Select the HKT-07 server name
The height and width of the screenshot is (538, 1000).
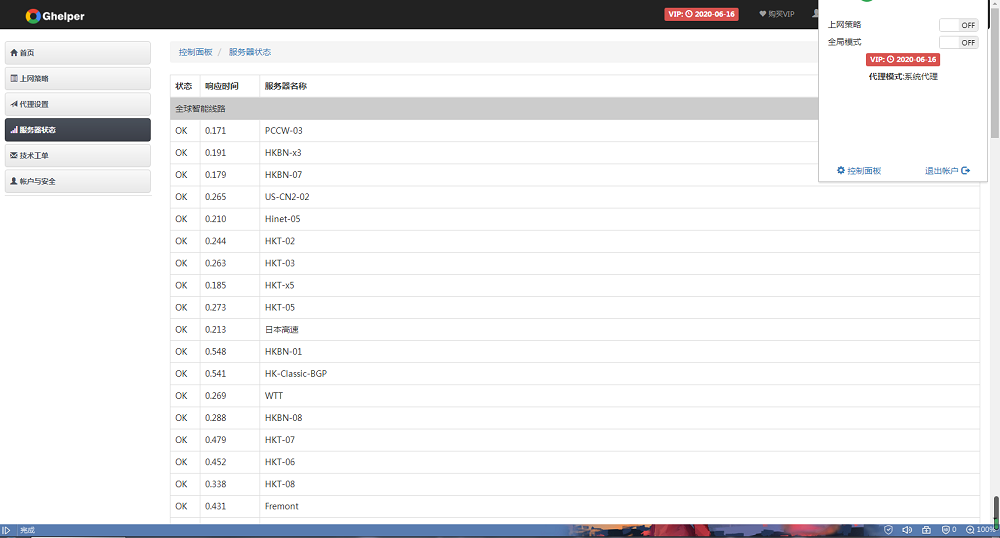click(280, 440)
